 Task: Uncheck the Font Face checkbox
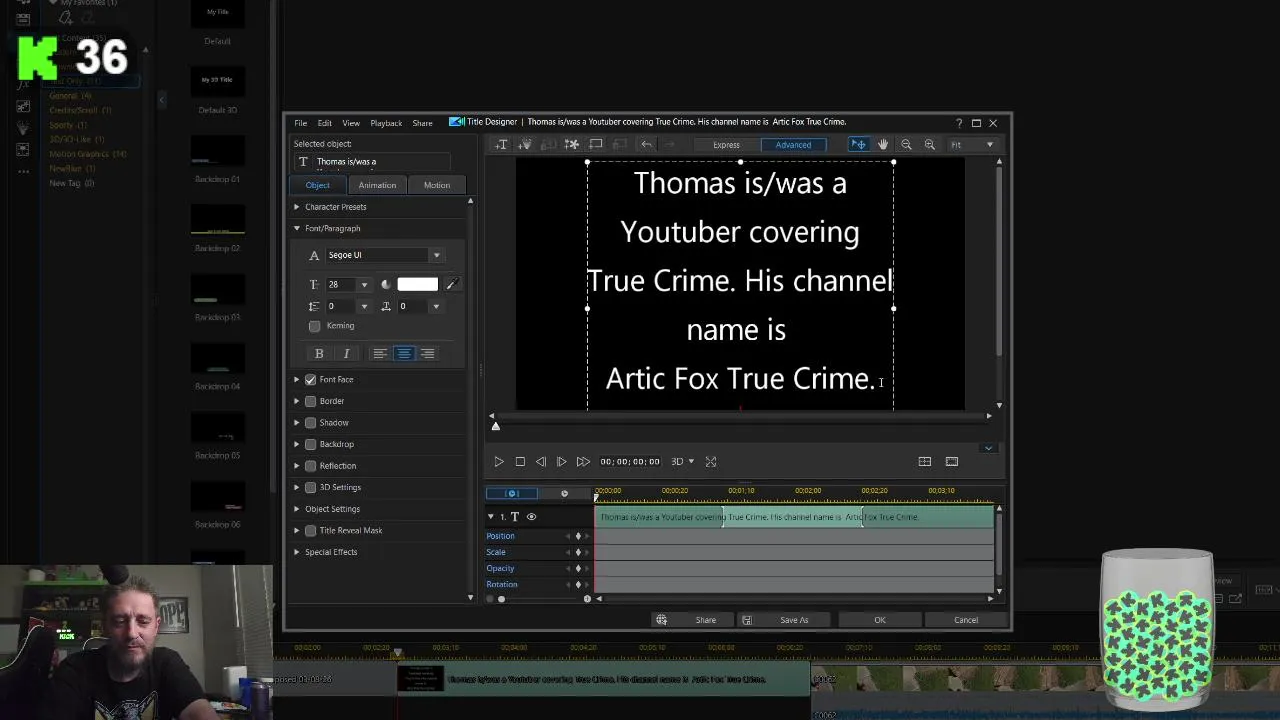[311, 380]
